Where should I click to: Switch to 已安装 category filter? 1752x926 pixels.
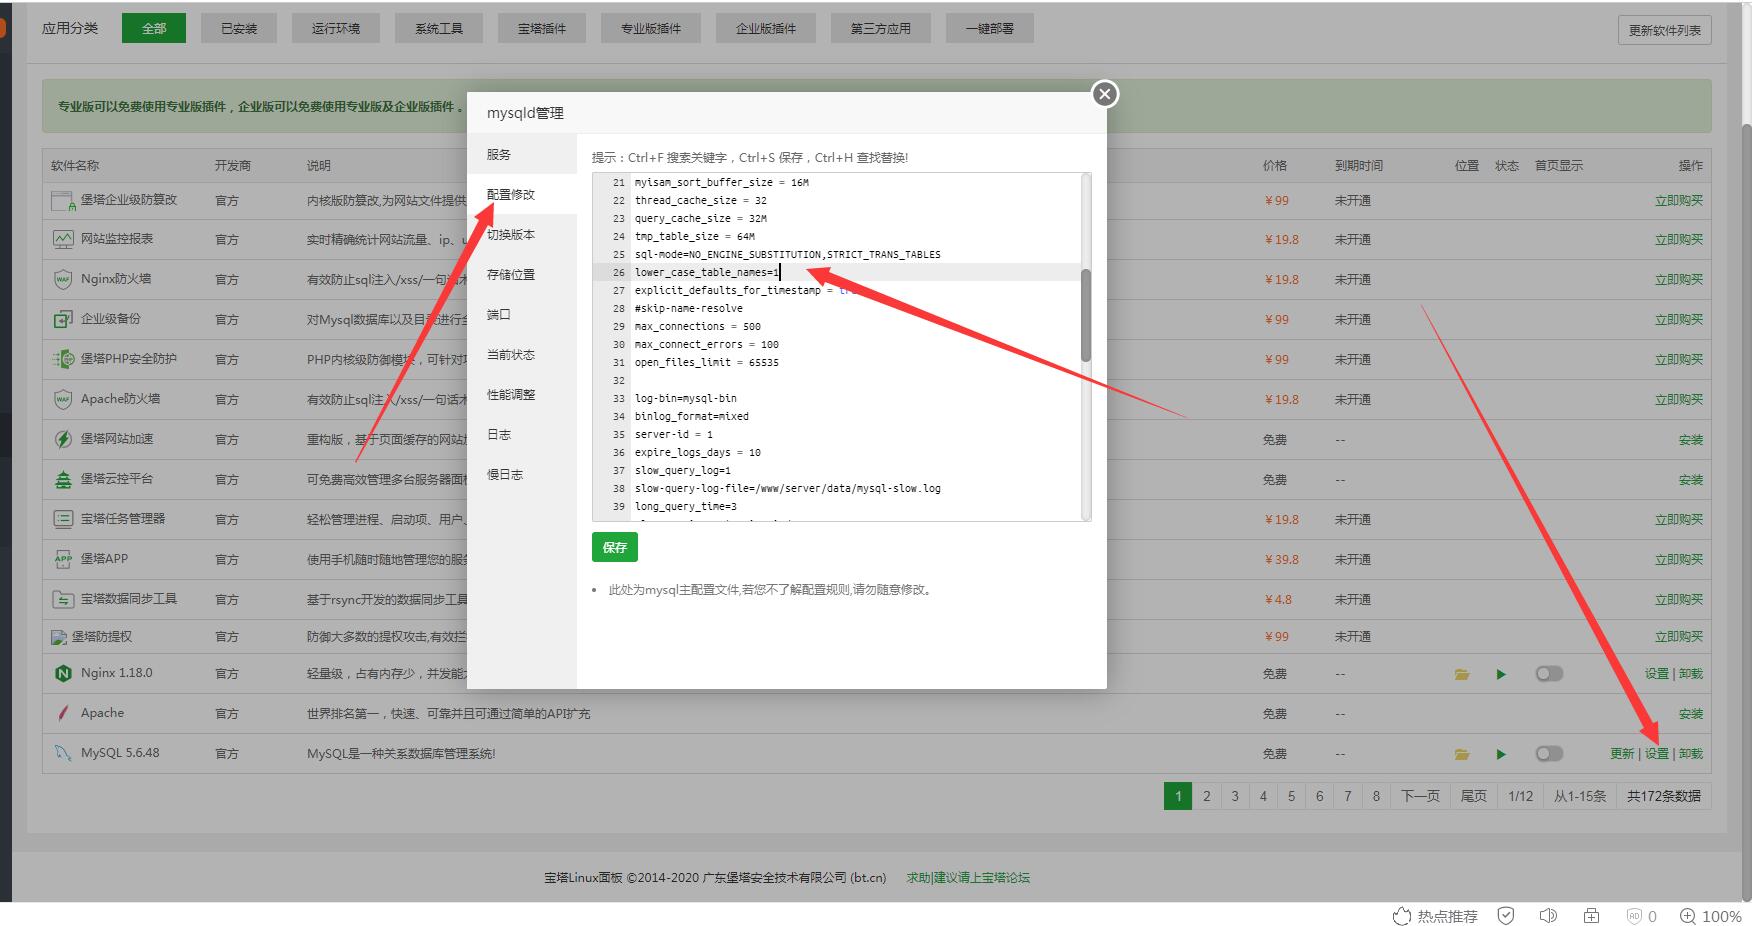tap(239, 28)
